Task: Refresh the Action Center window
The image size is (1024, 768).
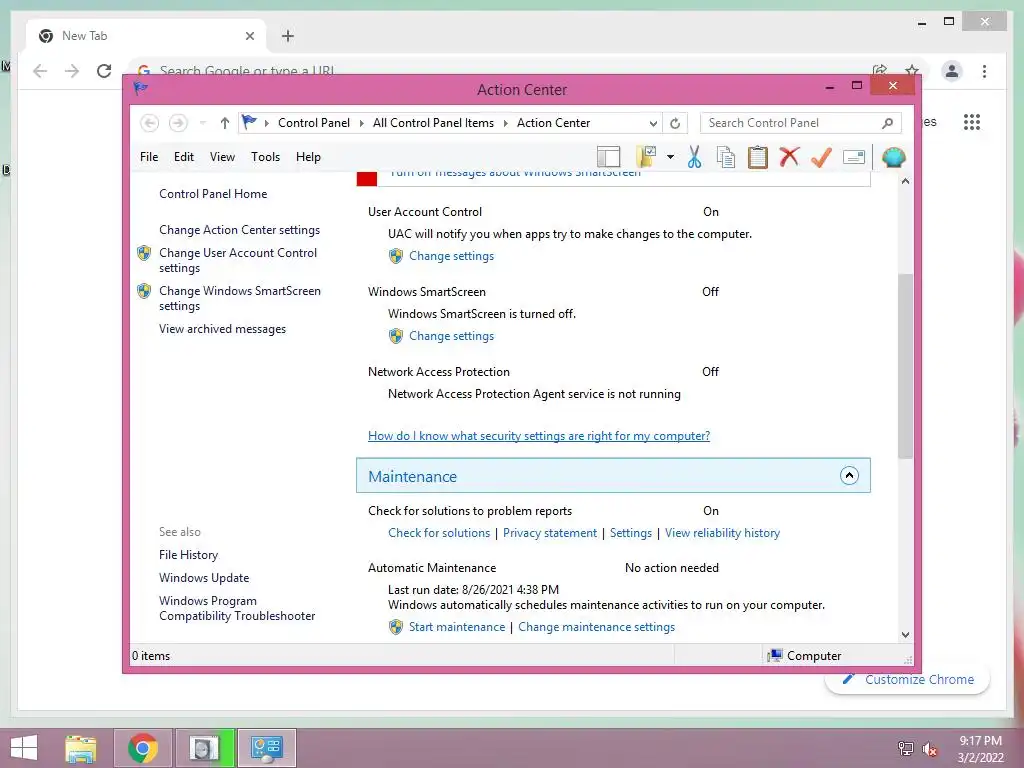Action: [675, 123]
